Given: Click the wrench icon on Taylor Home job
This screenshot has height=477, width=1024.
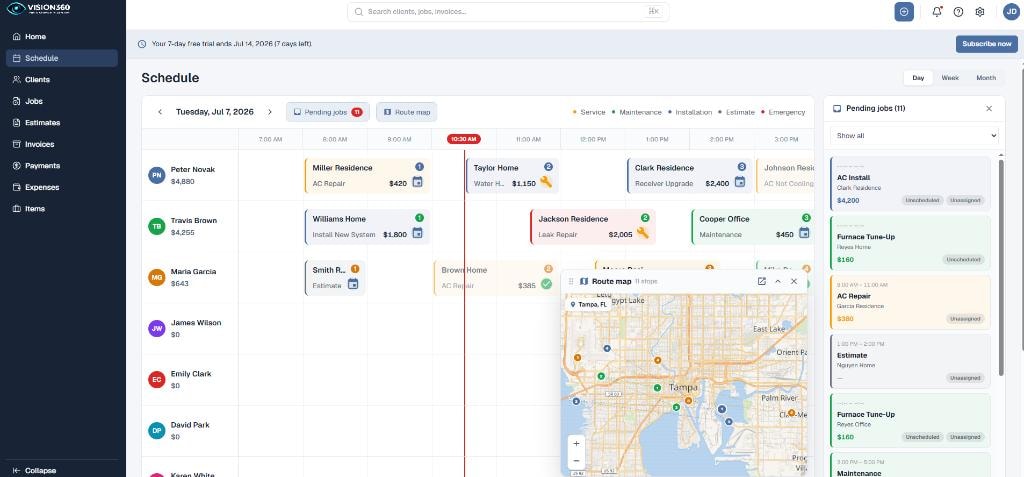Looking at the screenshot, I should click(x=545, y=182).
